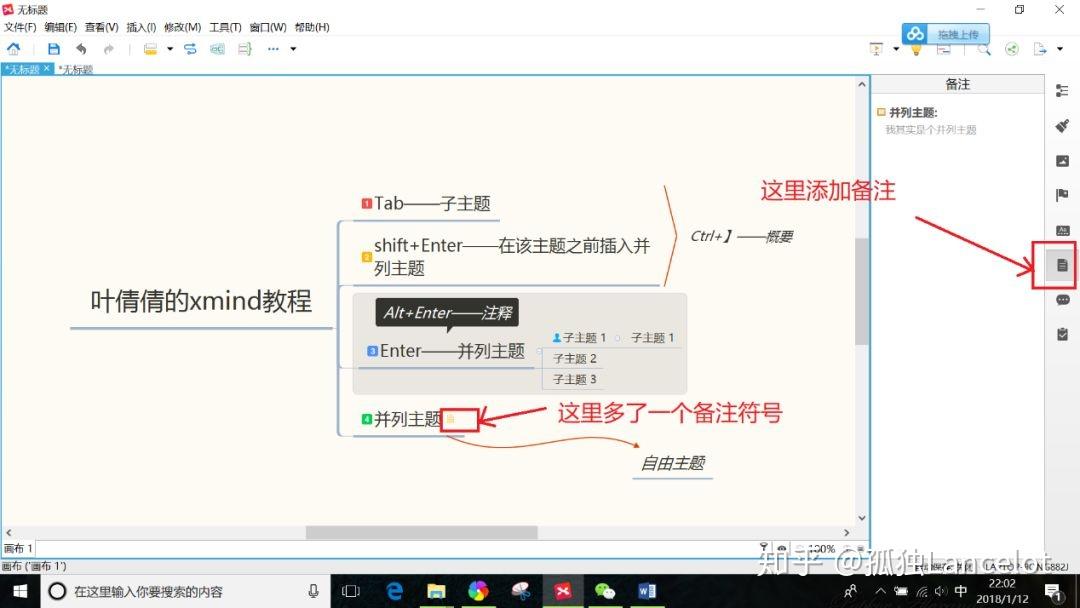
Task: Click the Windows Start button
Action: [x=20, y=591]
